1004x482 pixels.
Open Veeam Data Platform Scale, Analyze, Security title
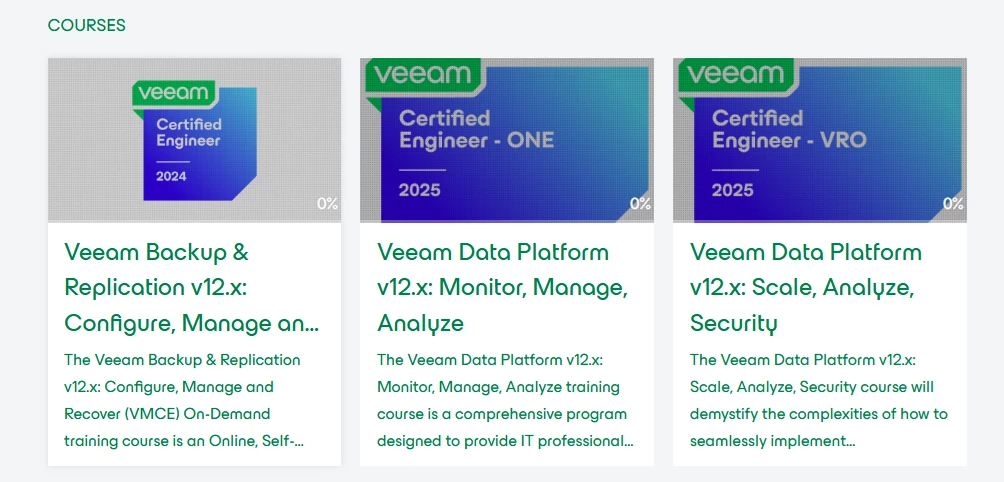(806, 287)
